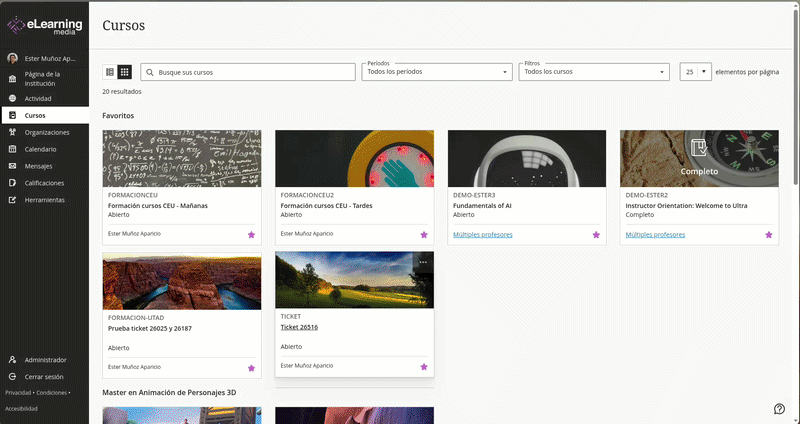Screen dimensions: 800x424
Task: Go to Página de la Institución
Action: click(42, 79)
